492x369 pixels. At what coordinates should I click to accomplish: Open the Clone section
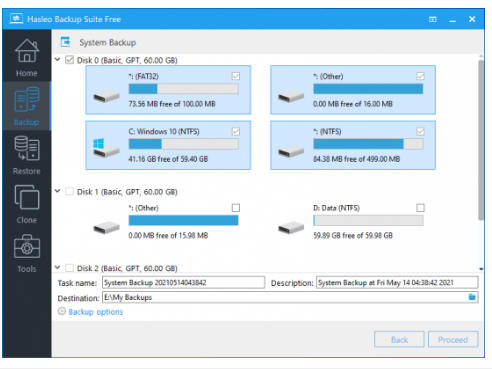point(27,204)
